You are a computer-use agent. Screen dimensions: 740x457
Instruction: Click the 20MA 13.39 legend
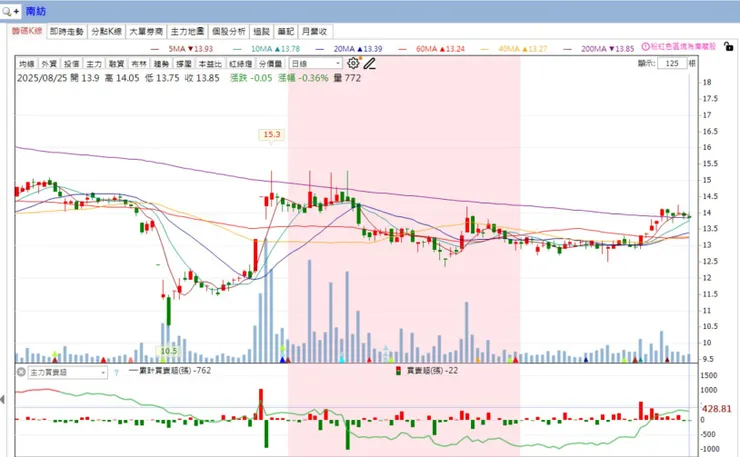[x=349, y=49]
